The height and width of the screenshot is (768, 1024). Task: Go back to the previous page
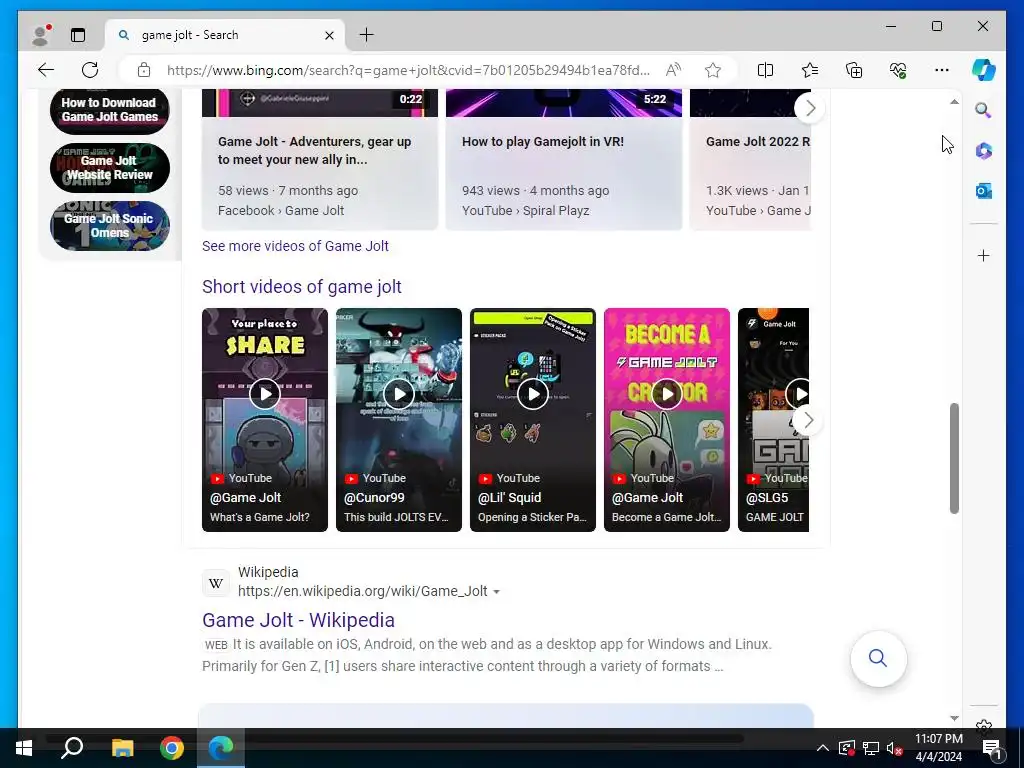point(46,70)
